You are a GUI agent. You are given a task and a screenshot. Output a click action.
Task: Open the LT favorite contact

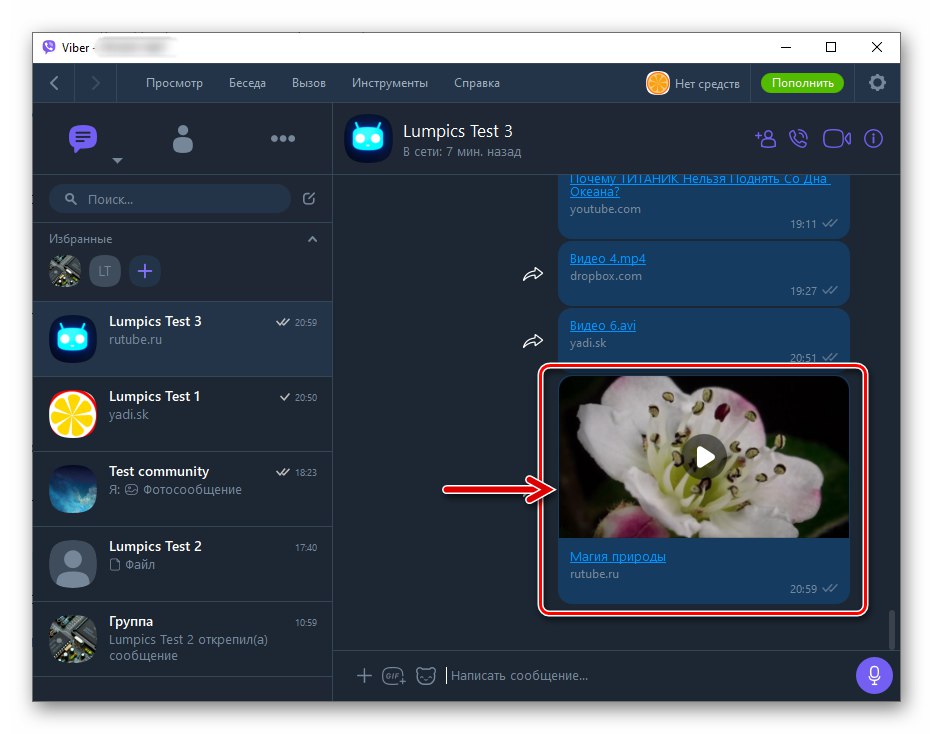(105, 271)
